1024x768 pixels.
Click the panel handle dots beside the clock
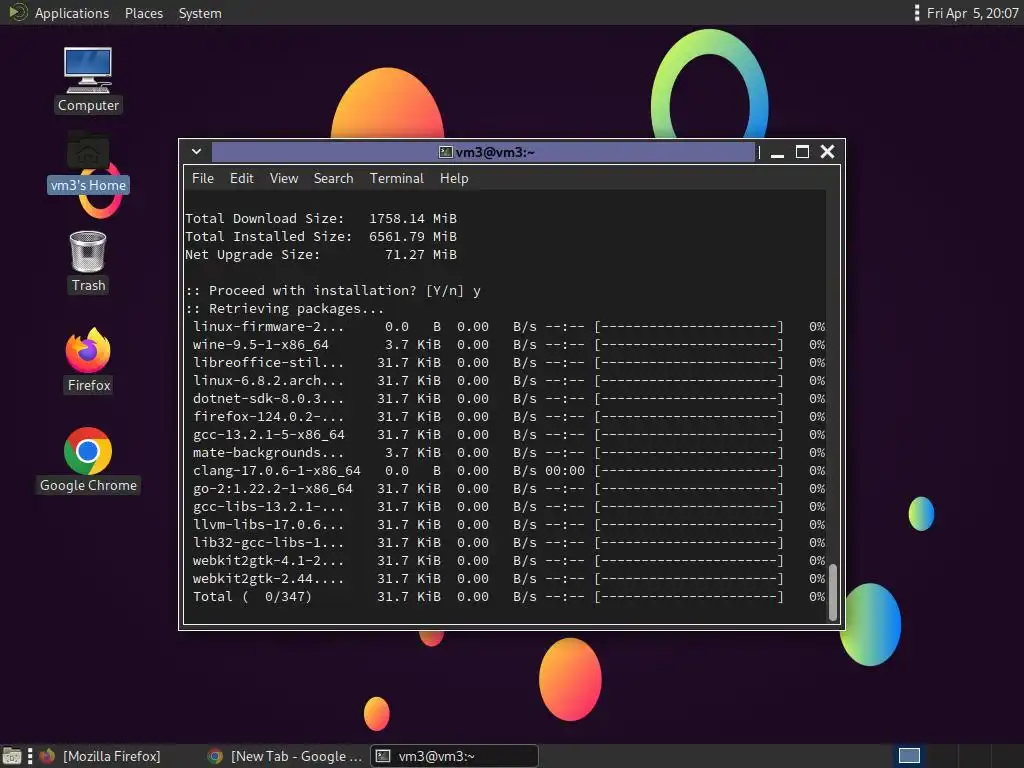pyautogui.click(x=917, y=12)
